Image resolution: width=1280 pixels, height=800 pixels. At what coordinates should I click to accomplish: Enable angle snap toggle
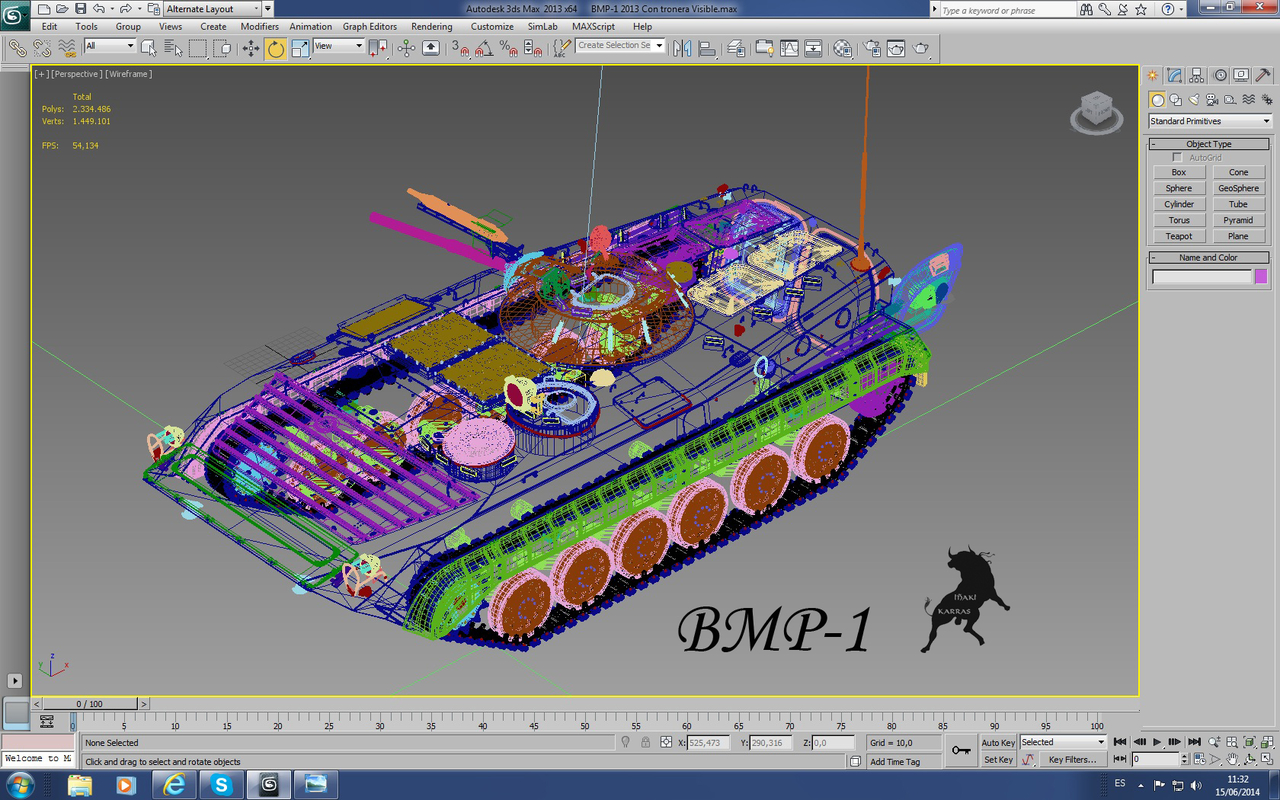point(483,47)
